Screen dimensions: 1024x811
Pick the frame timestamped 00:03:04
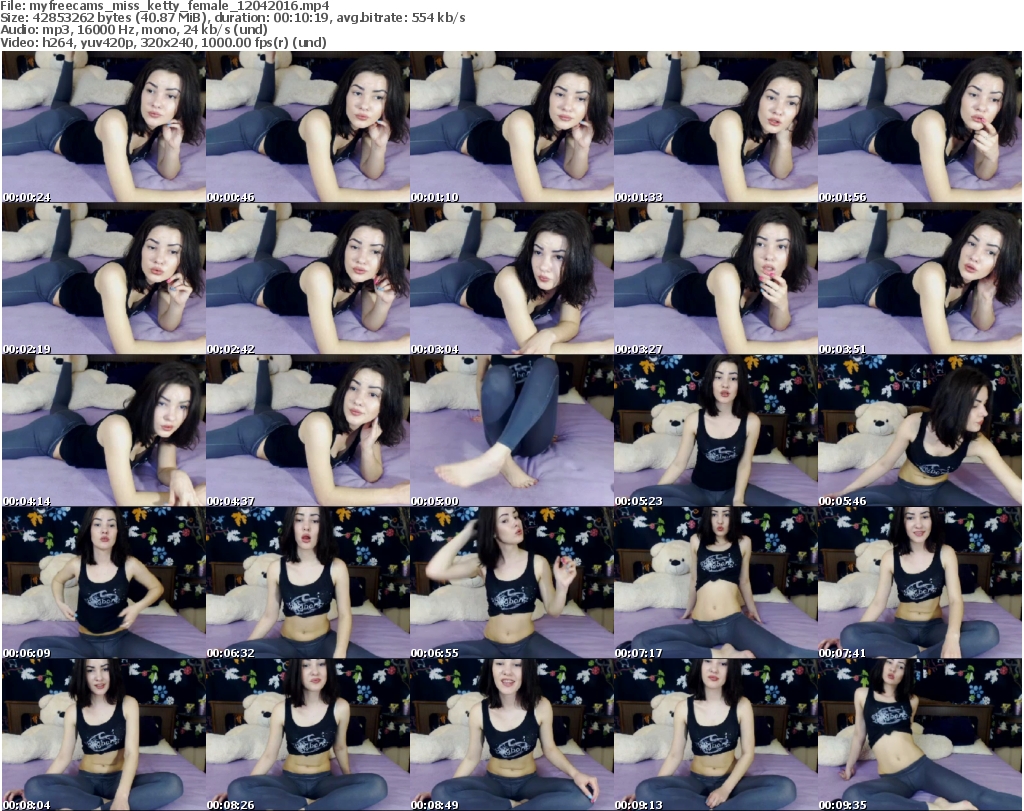511,279
